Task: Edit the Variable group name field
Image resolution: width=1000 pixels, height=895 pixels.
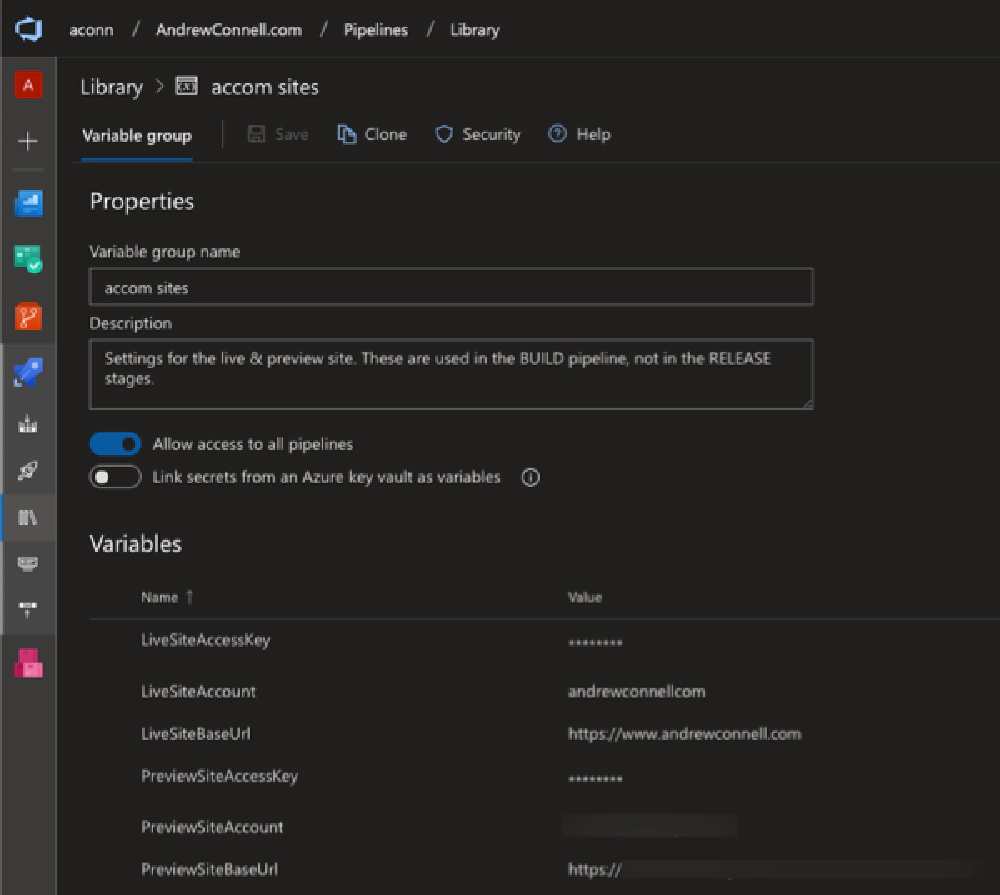Action: [450, 287]
